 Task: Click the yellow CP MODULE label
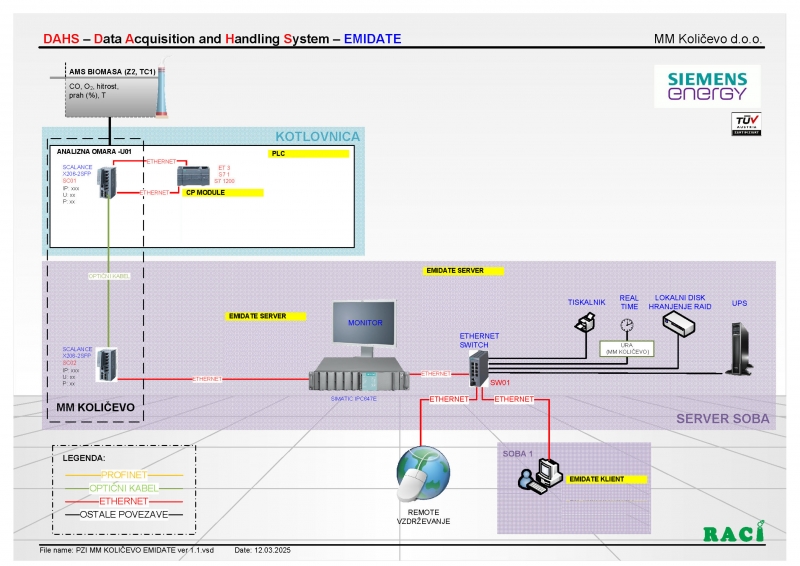(224, 192)
